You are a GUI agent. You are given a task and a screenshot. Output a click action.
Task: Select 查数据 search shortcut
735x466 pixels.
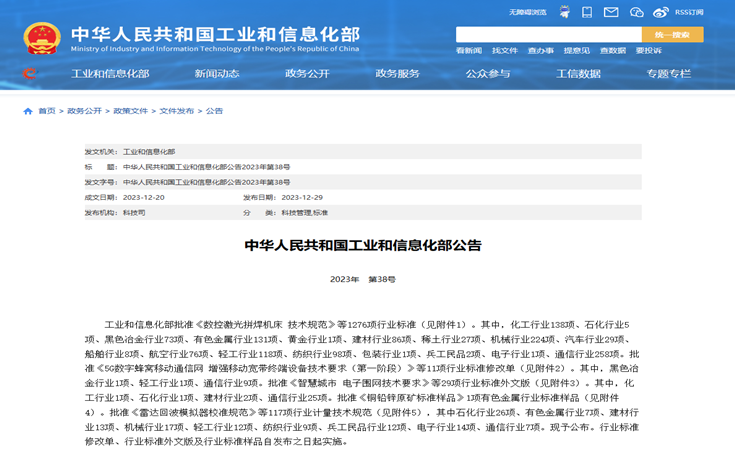(x=613, y=51)
